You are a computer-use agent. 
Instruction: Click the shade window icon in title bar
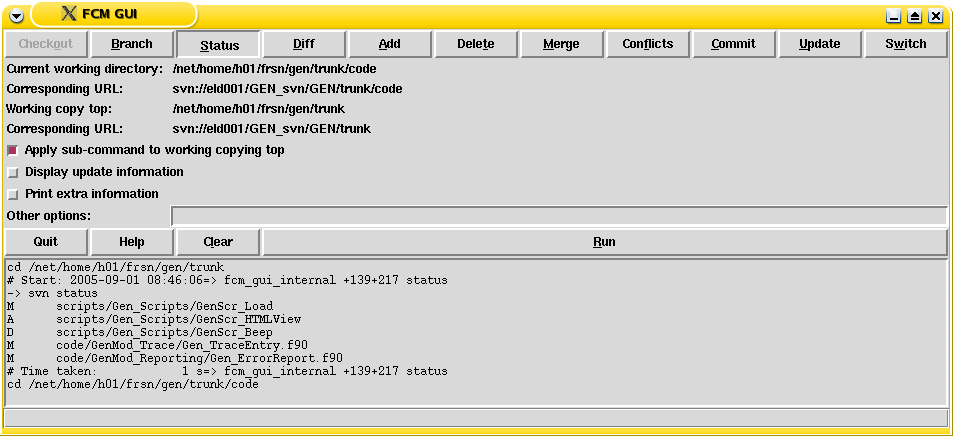915,16
